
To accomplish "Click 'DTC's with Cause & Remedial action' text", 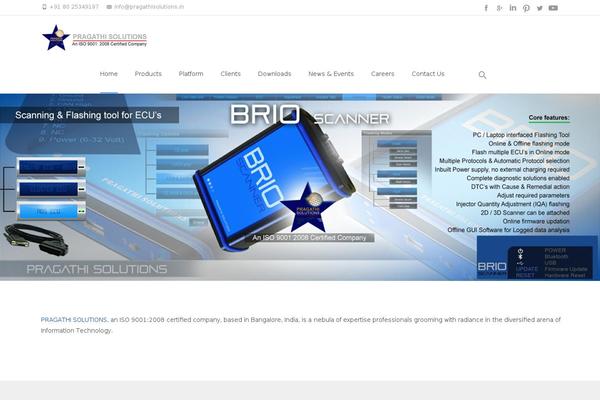I will [x=520, y=187].
